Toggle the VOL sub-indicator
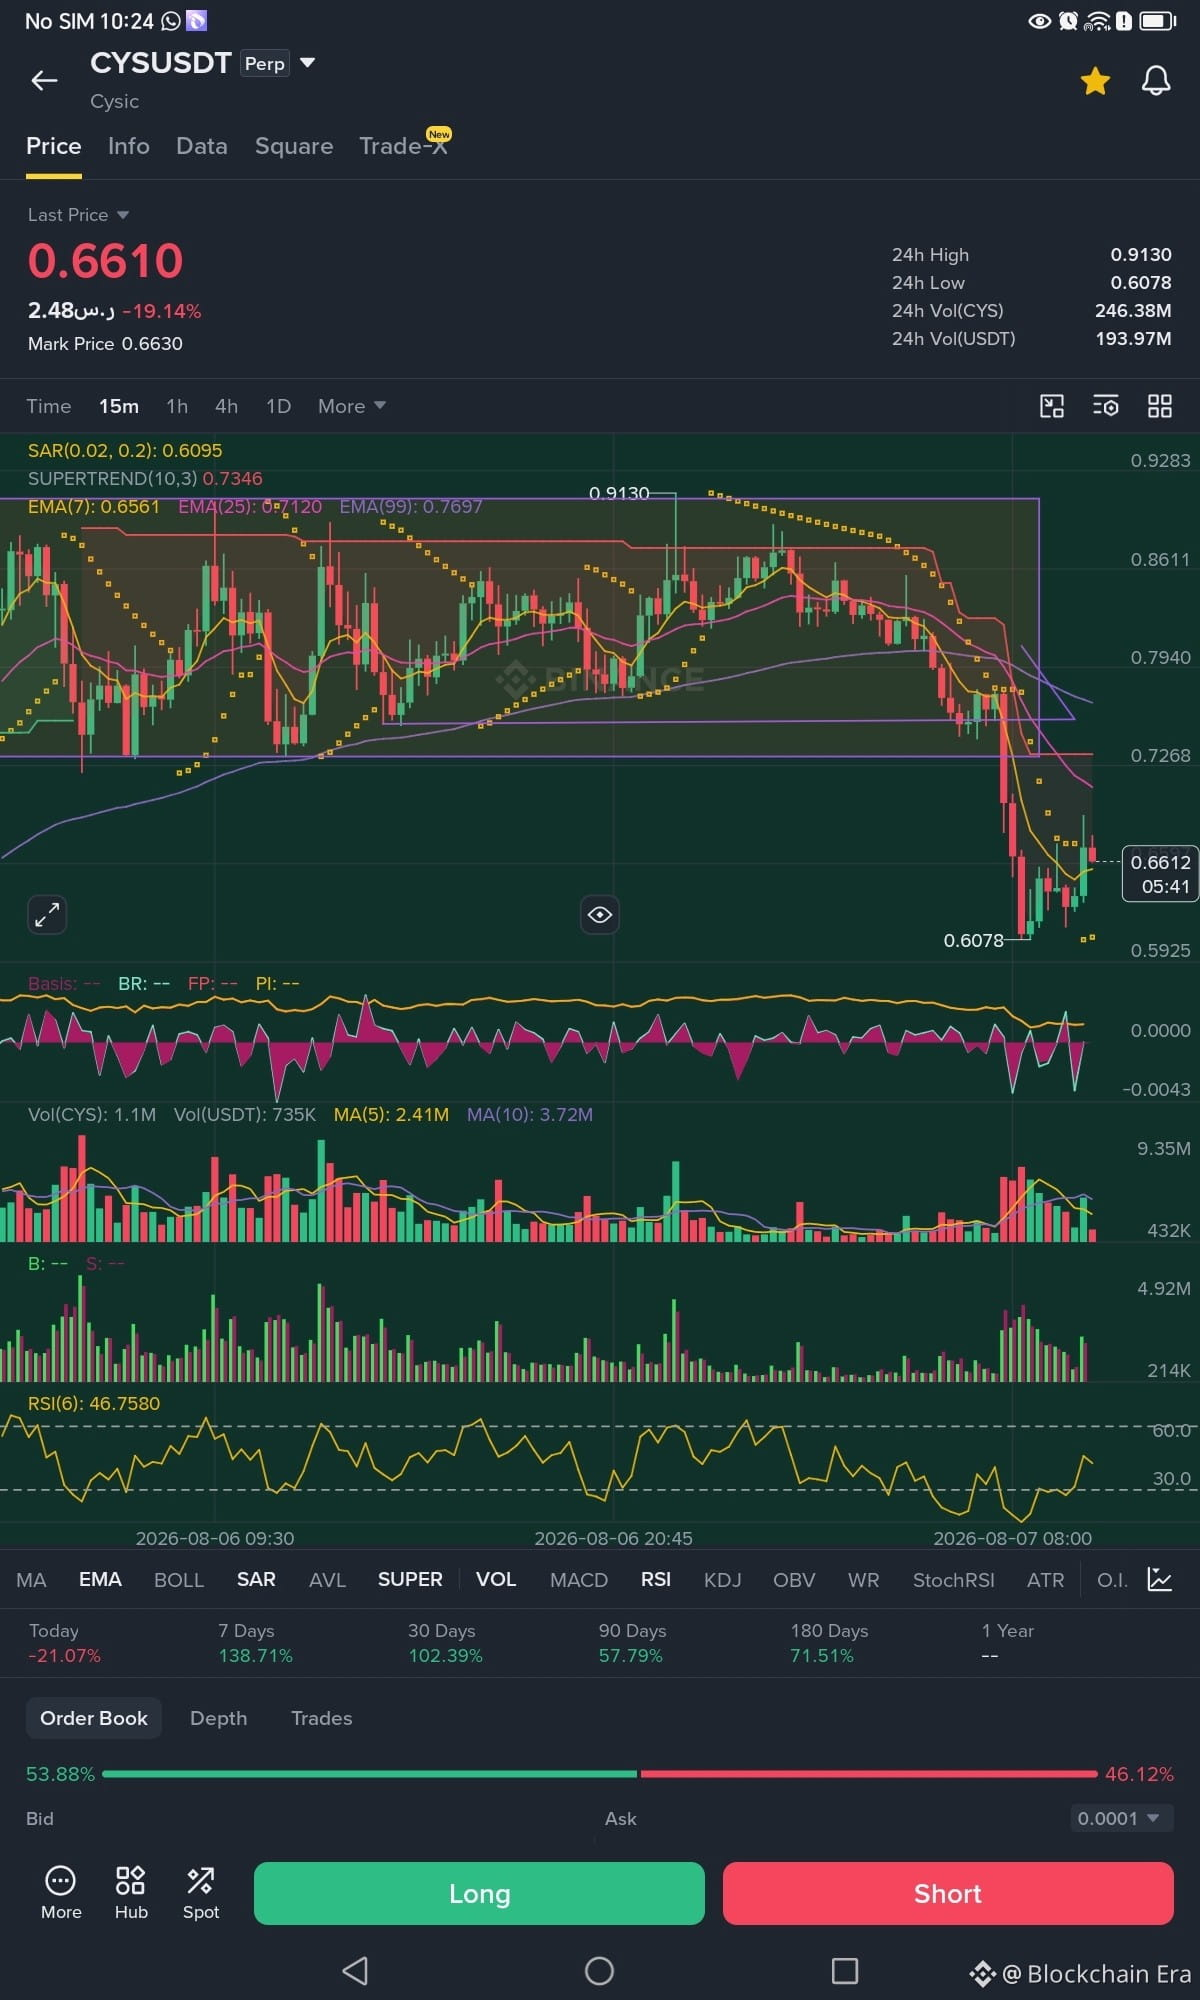 click(x=496, y=1580)
